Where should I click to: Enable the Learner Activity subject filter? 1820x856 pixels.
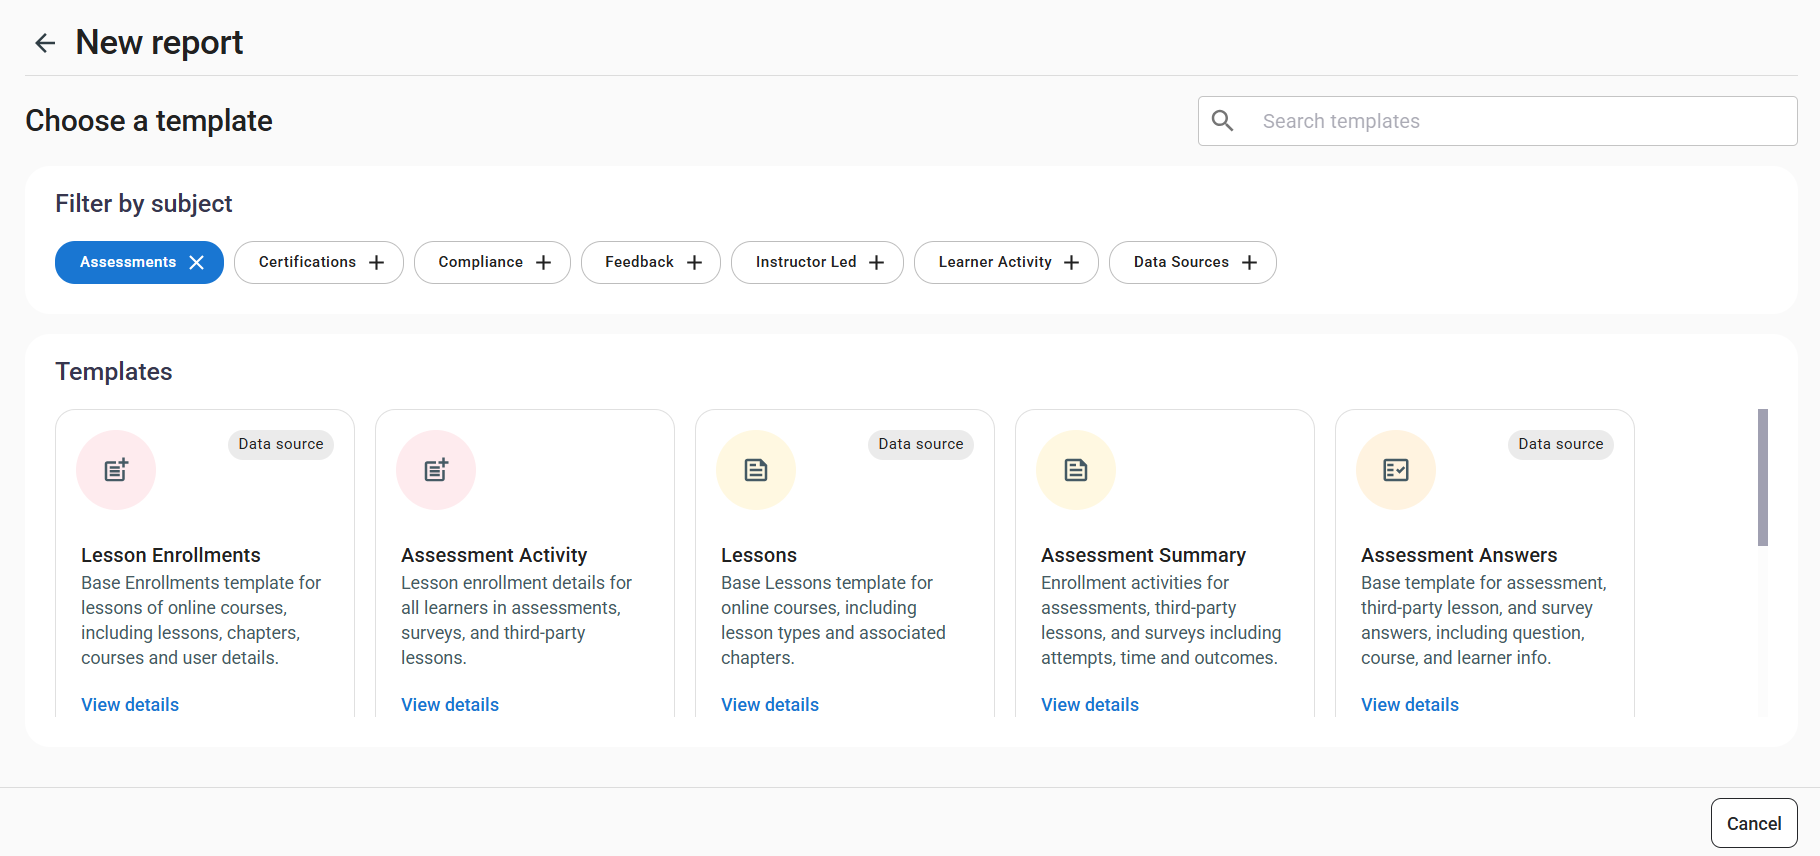point(1006,262)
